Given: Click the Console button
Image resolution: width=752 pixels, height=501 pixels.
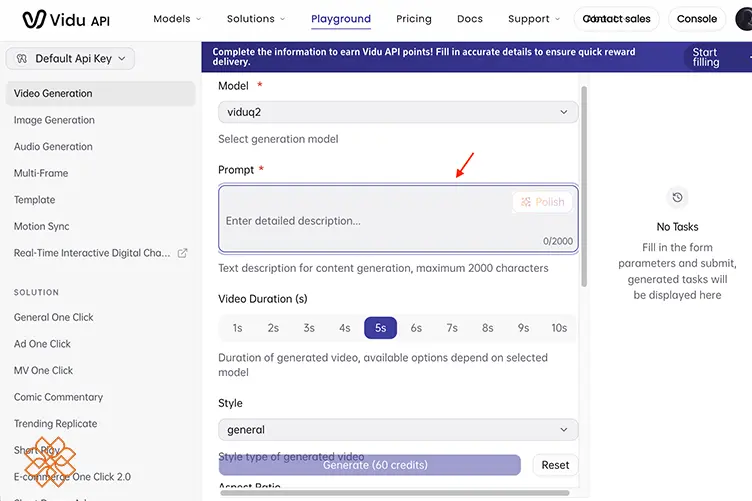Looking at the screenshot, I should point(697,19).
